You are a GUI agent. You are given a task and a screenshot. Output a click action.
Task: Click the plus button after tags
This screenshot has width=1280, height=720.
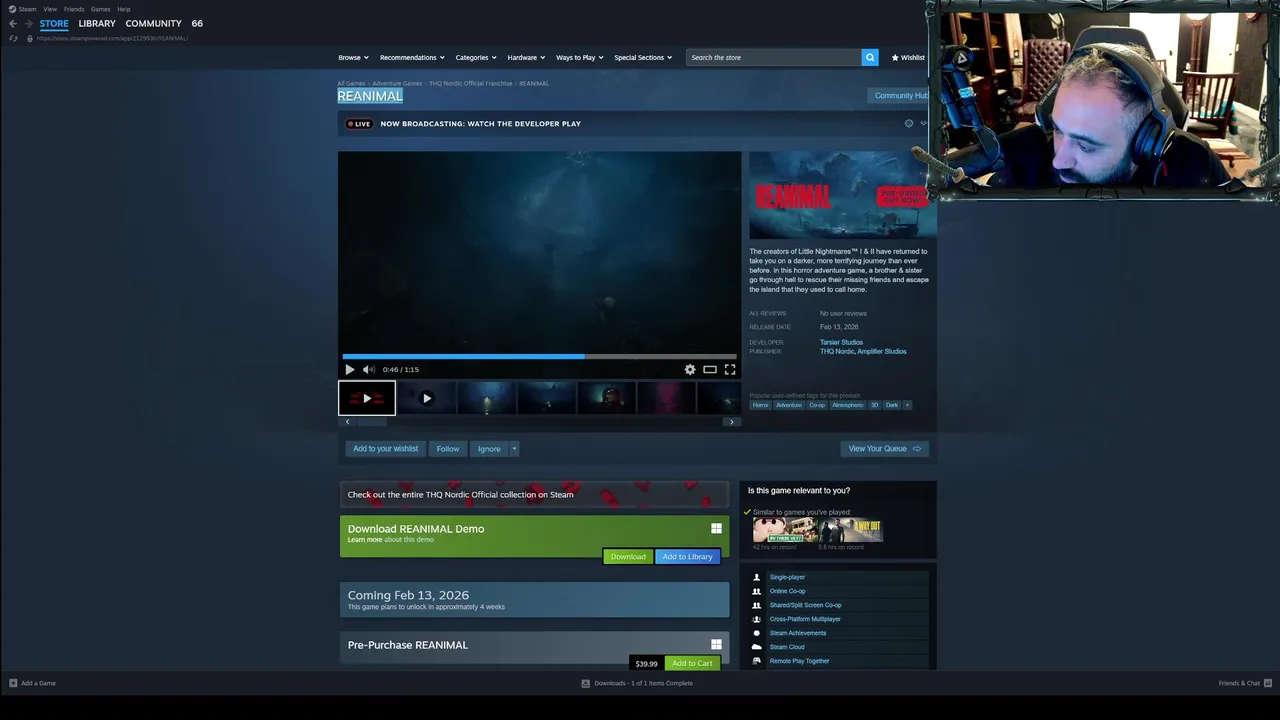[x=907, y=405]
